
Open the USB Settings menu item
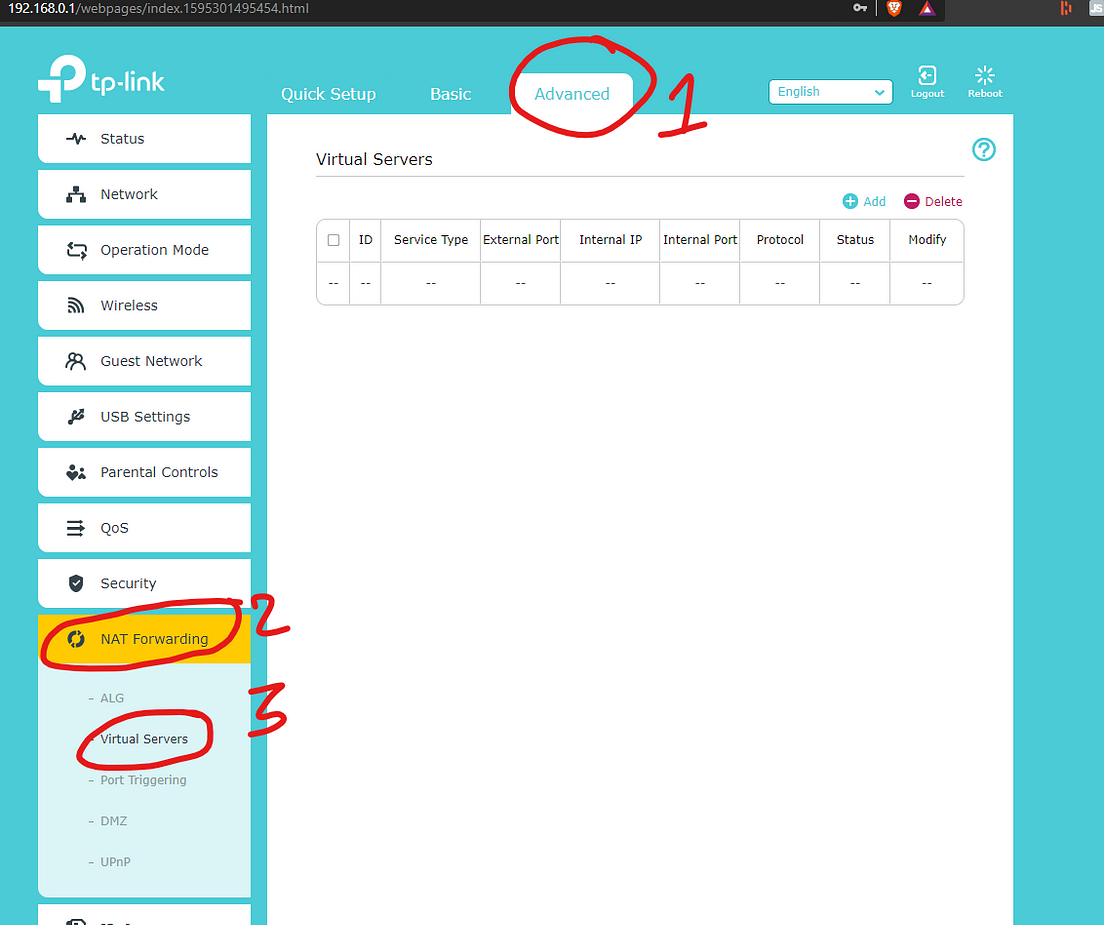[144, 417]
